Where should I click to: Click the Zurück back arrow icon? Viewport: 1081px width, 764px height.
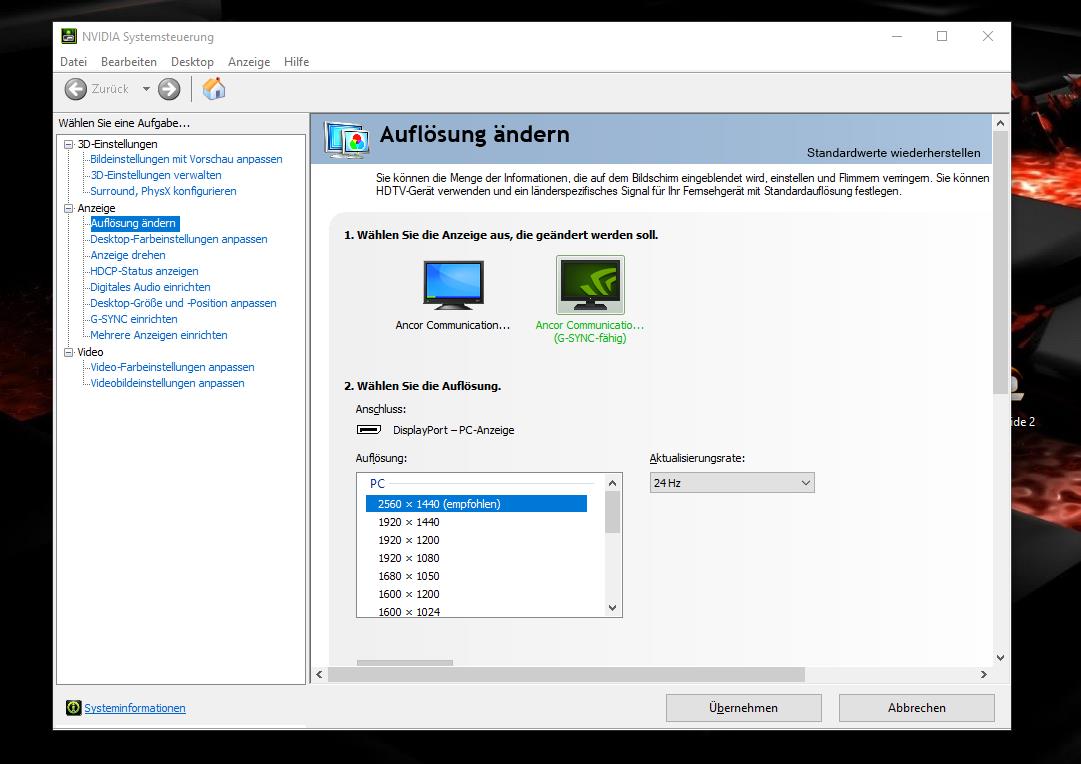76,89
